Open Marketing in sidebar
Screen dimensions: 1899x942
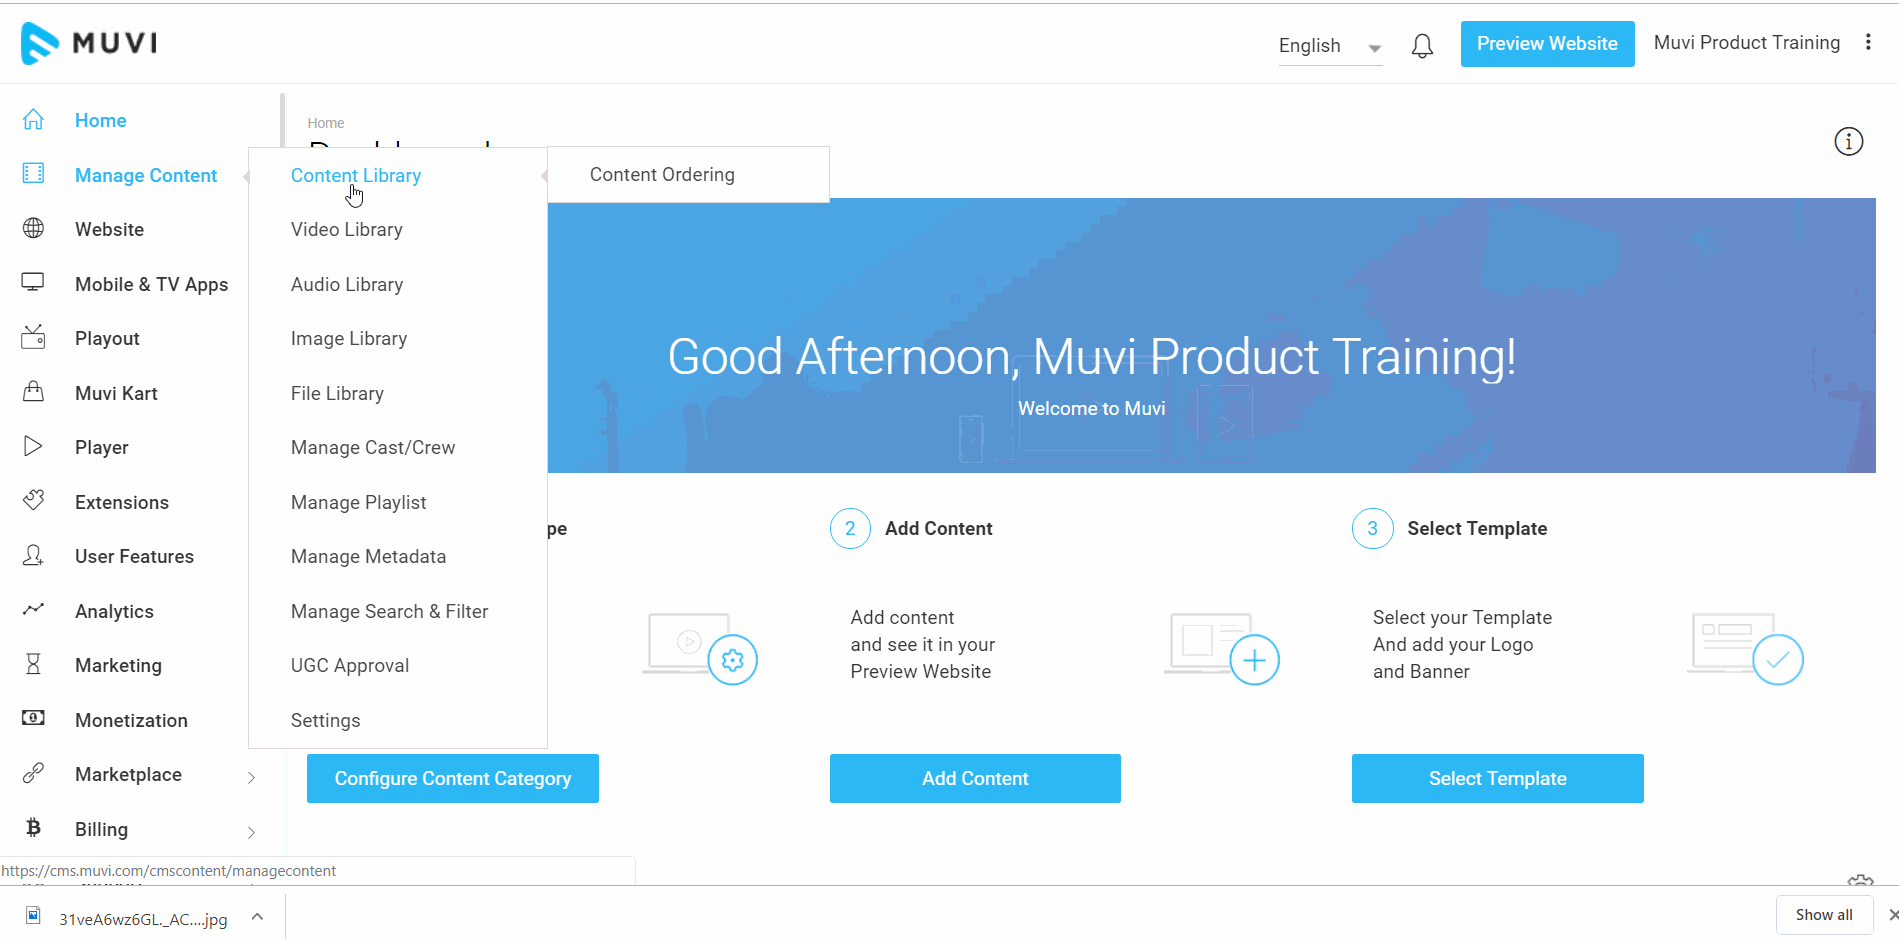(x=118, y=665)
